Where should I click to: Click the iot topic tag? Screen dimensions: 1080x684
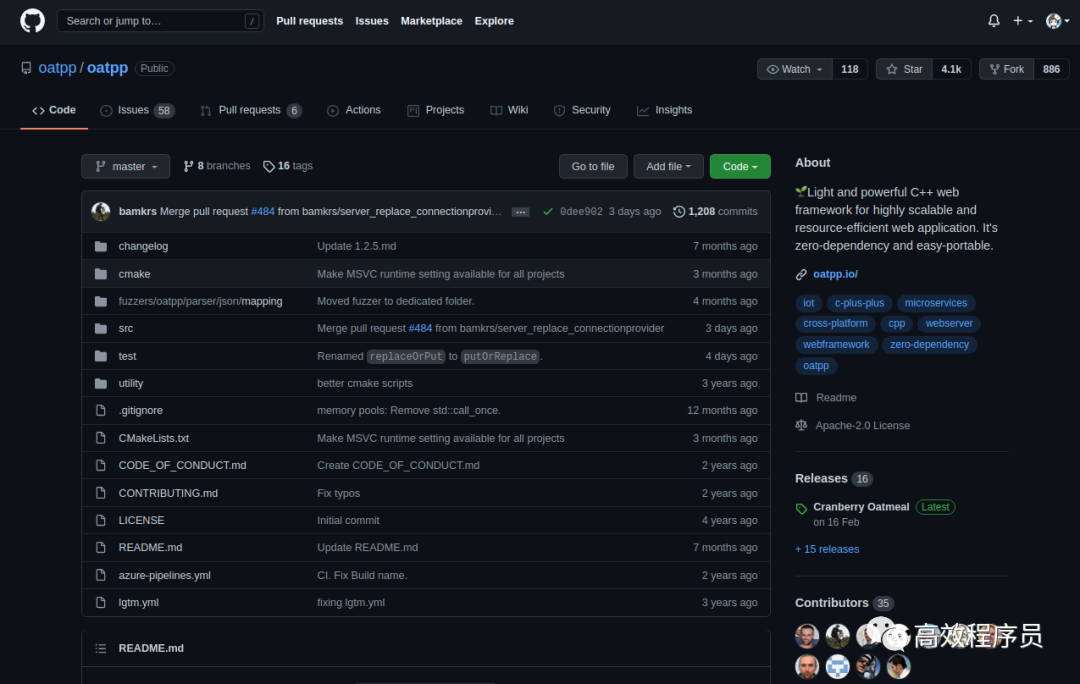click(808, 303)
